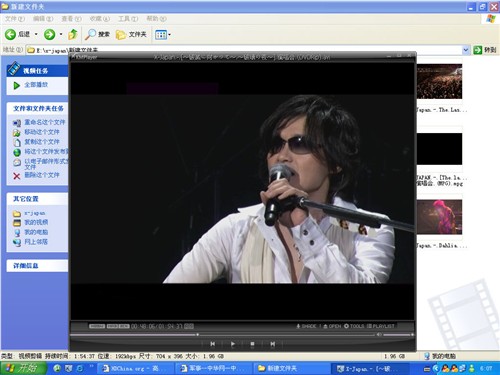500x375 pixels.
Task: Click the Windows Start button
Action: click(x=23, y=368)
